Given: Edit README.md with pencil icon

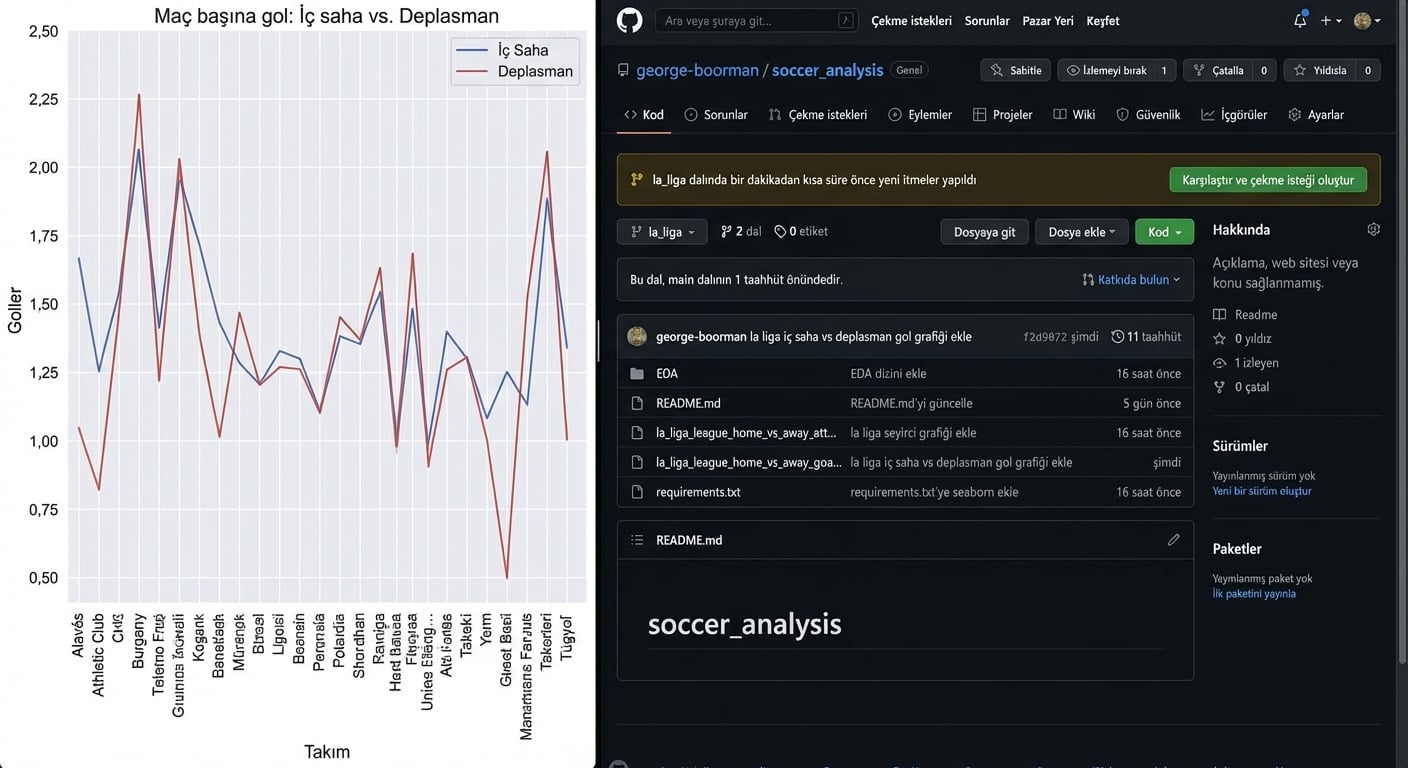Looking at the screenshot, I should 1173,540.
